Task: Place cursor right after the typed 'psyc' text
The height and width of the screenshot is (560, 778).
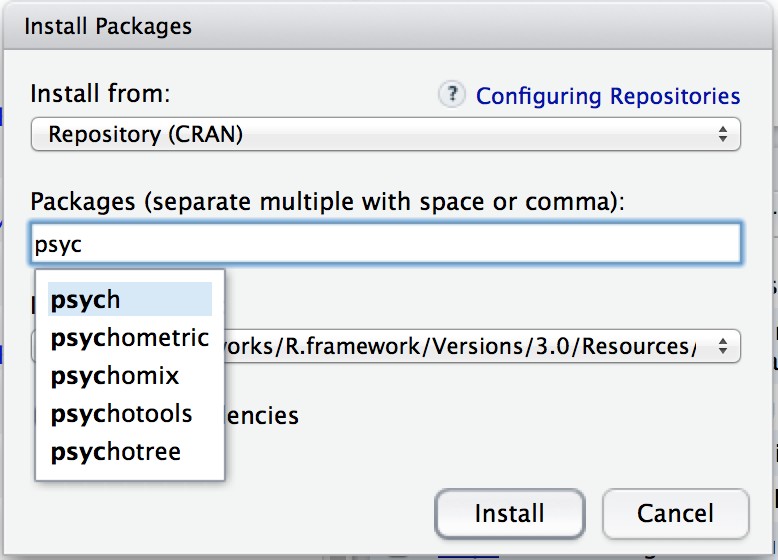Action: (x=83, y=243)
